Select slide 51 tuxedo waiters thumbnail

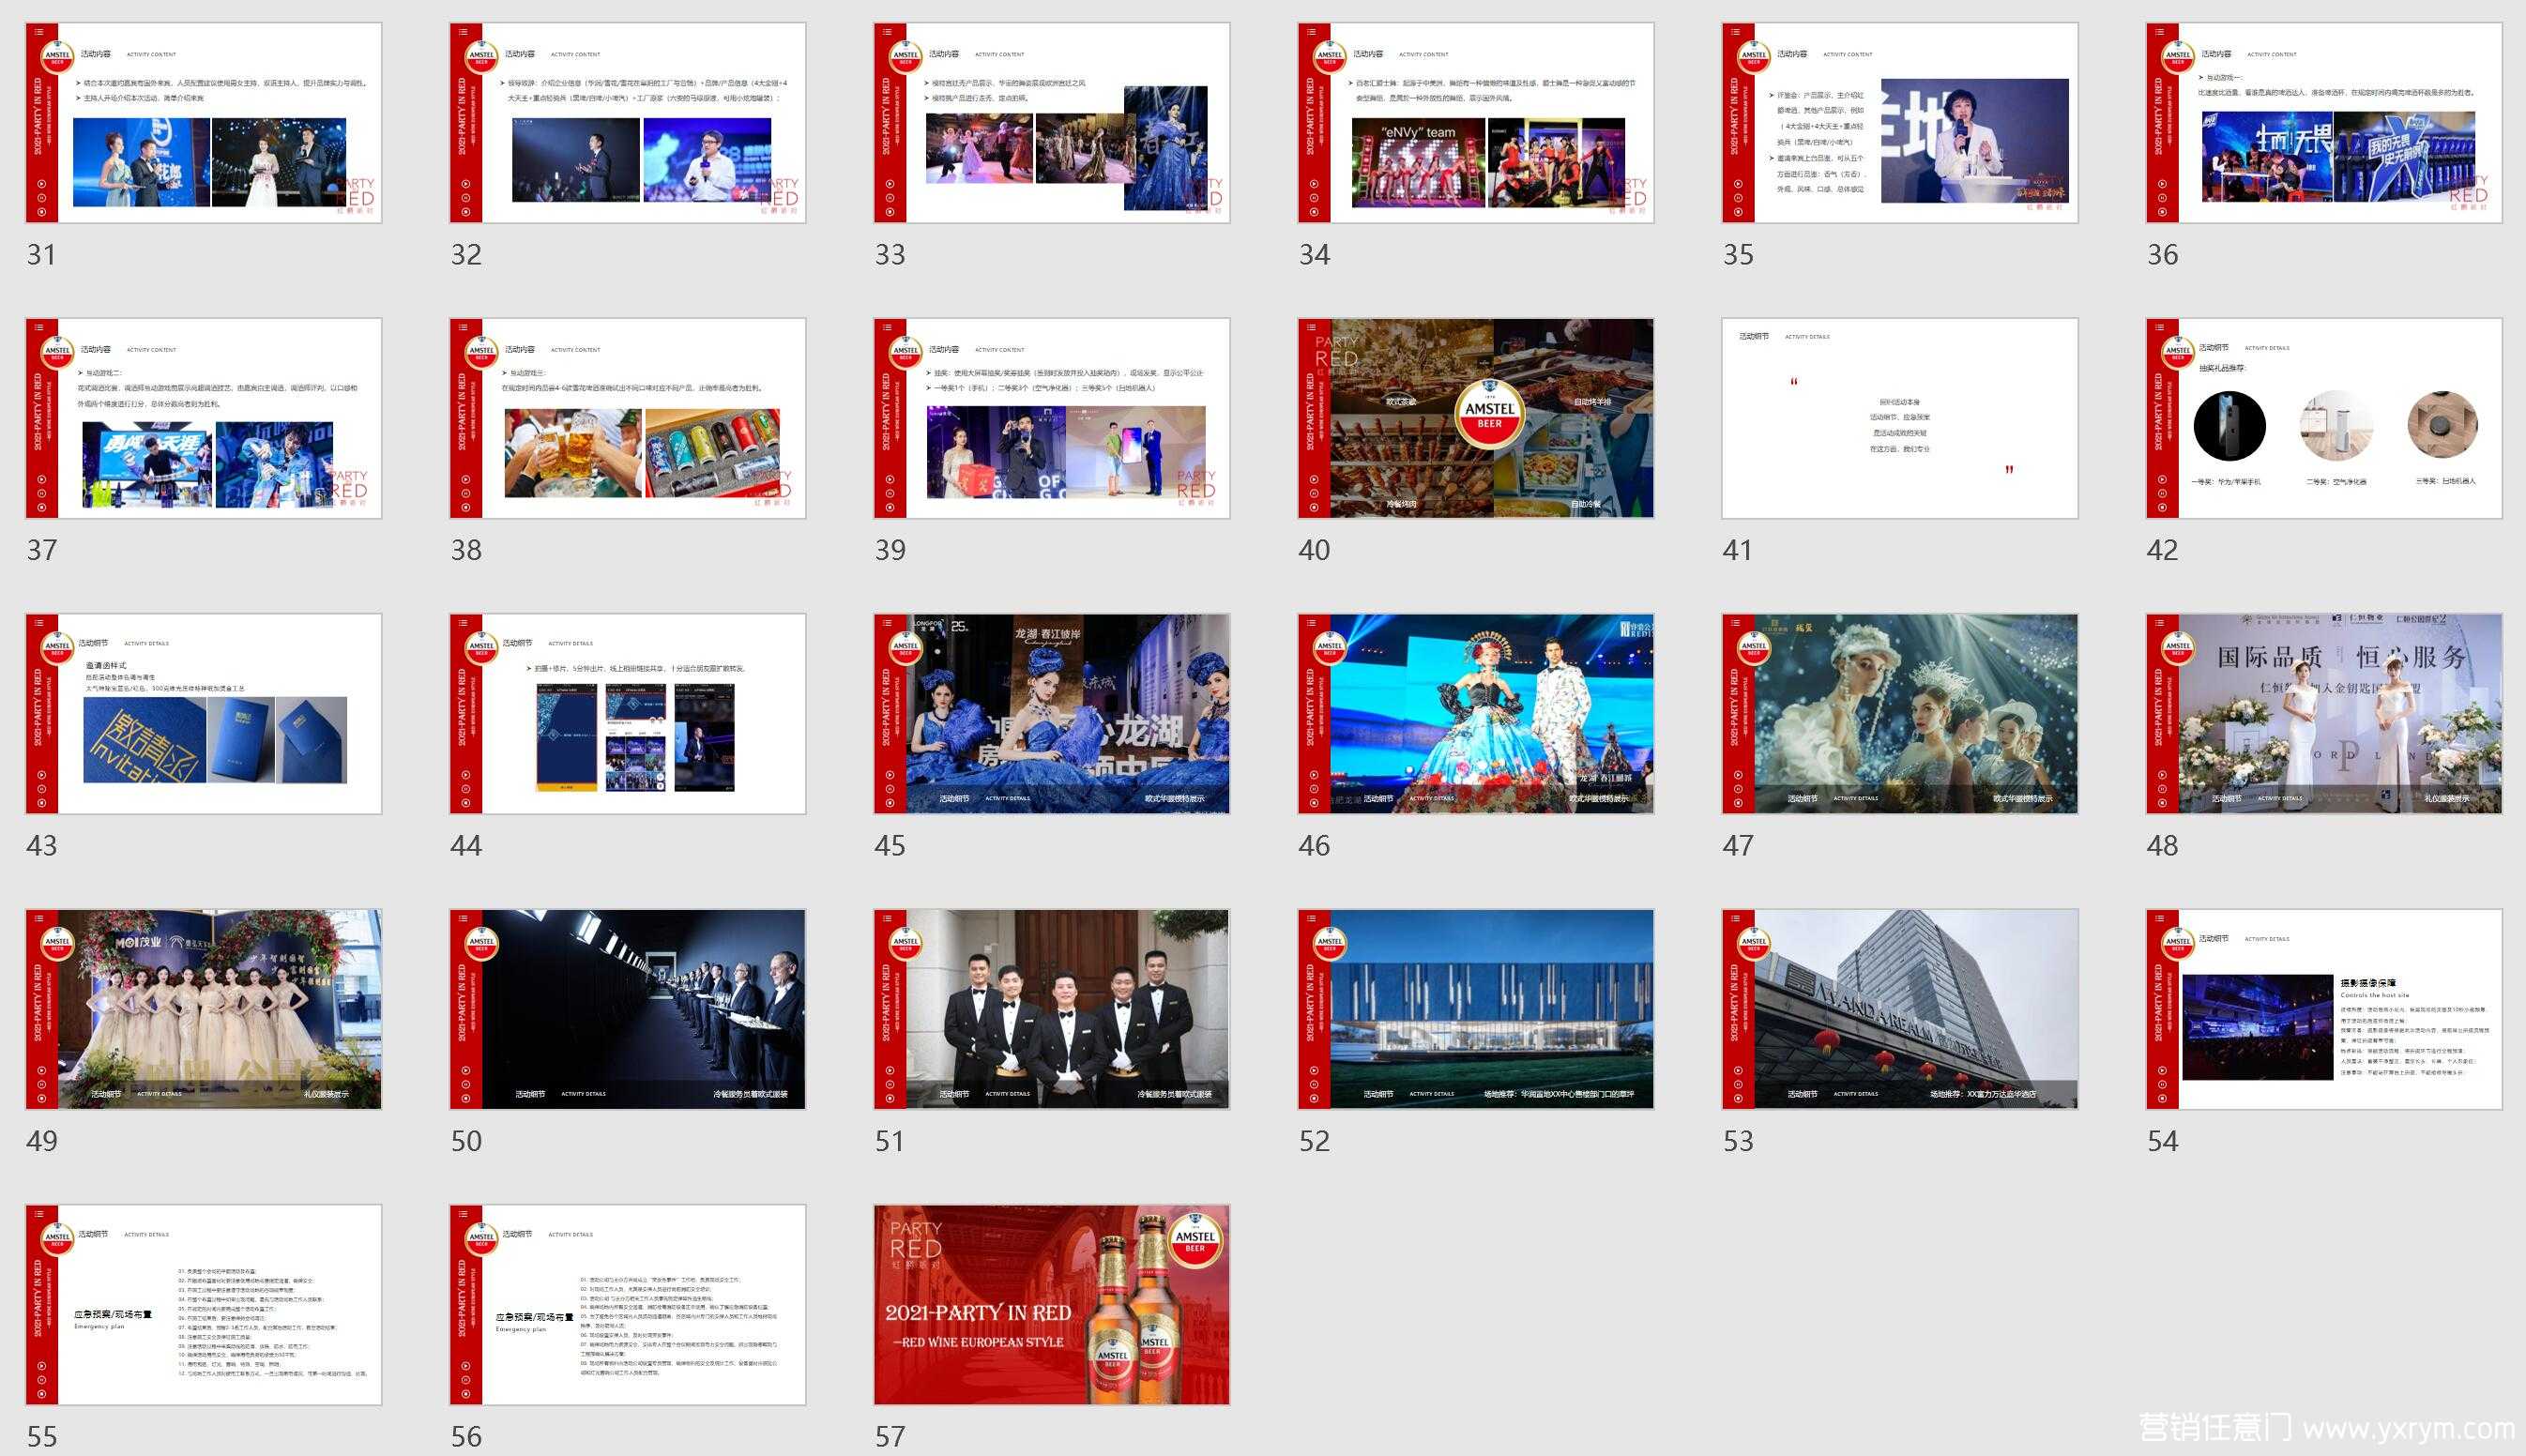(x=1052, y=1009)
